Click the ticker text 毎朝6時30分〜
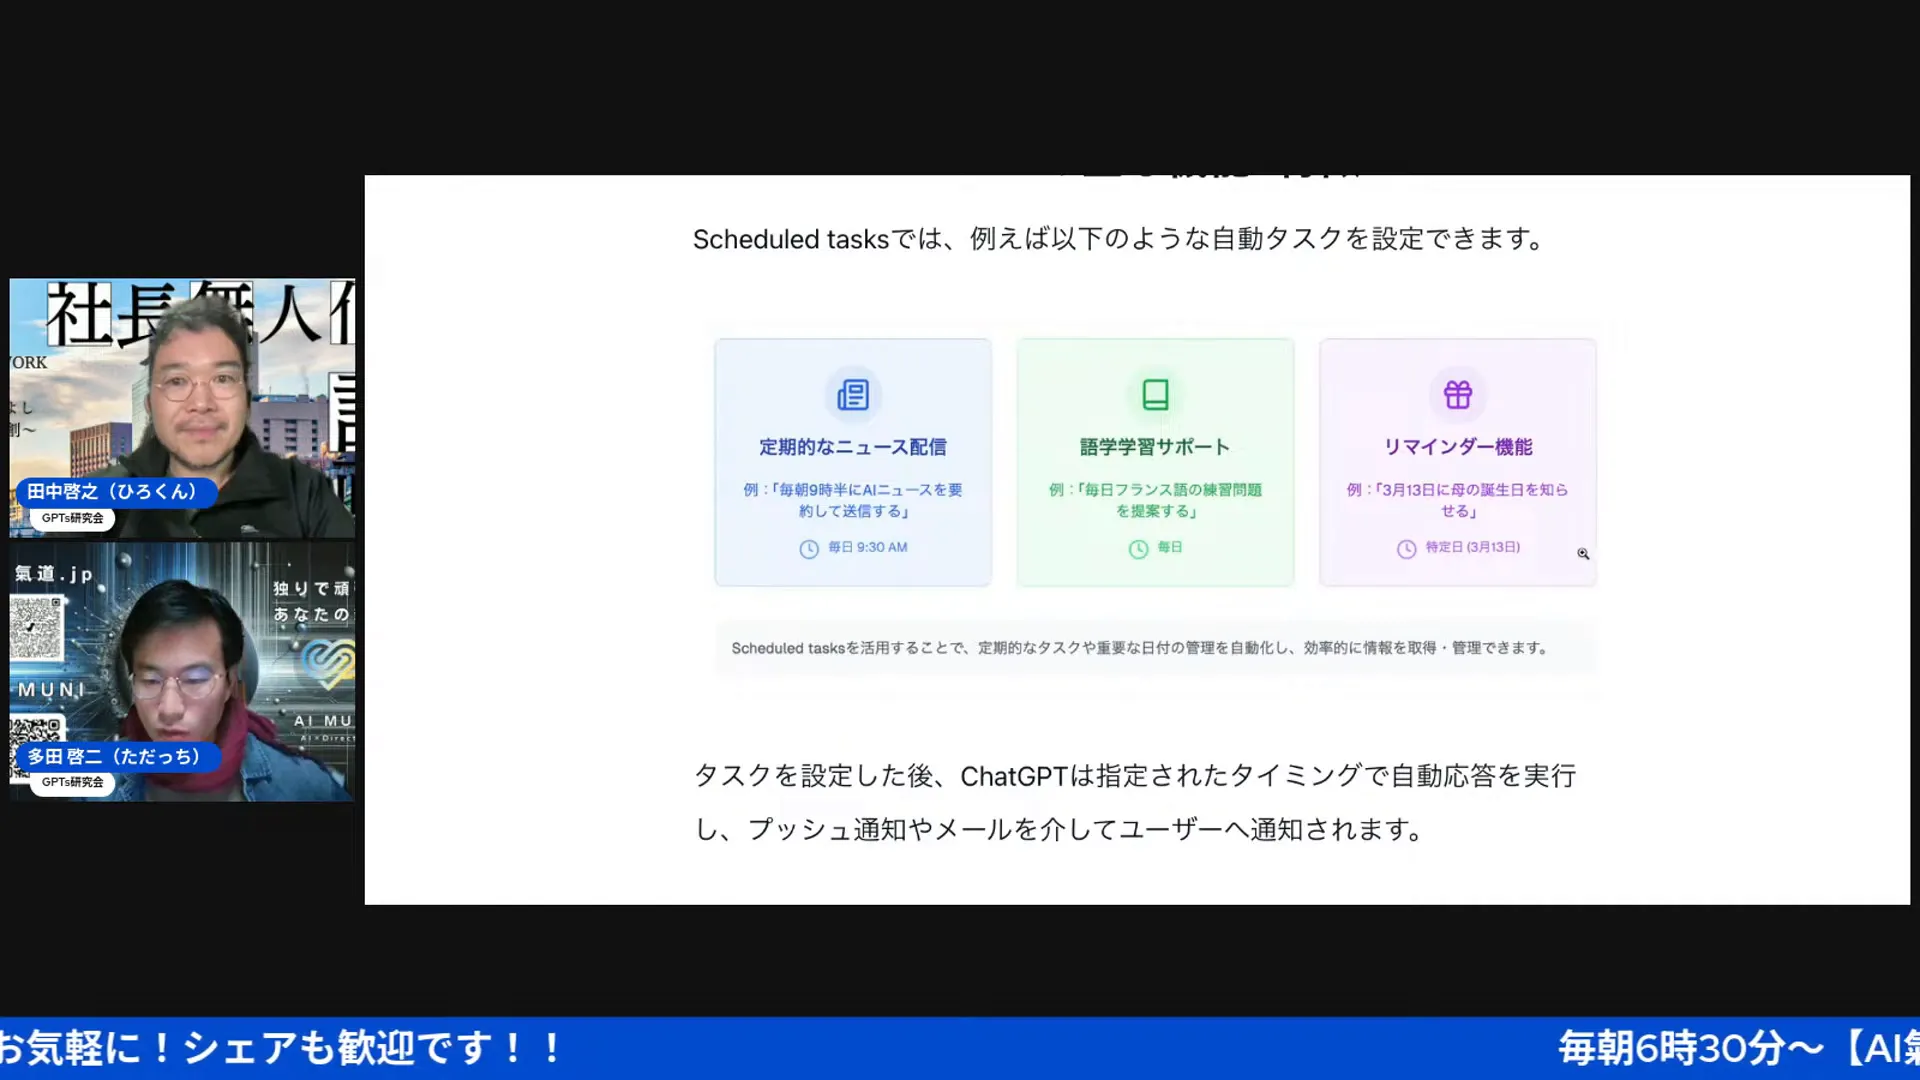Image resolution: width=1920 pixels, height=1080 pixels. pos(1690,1049)
